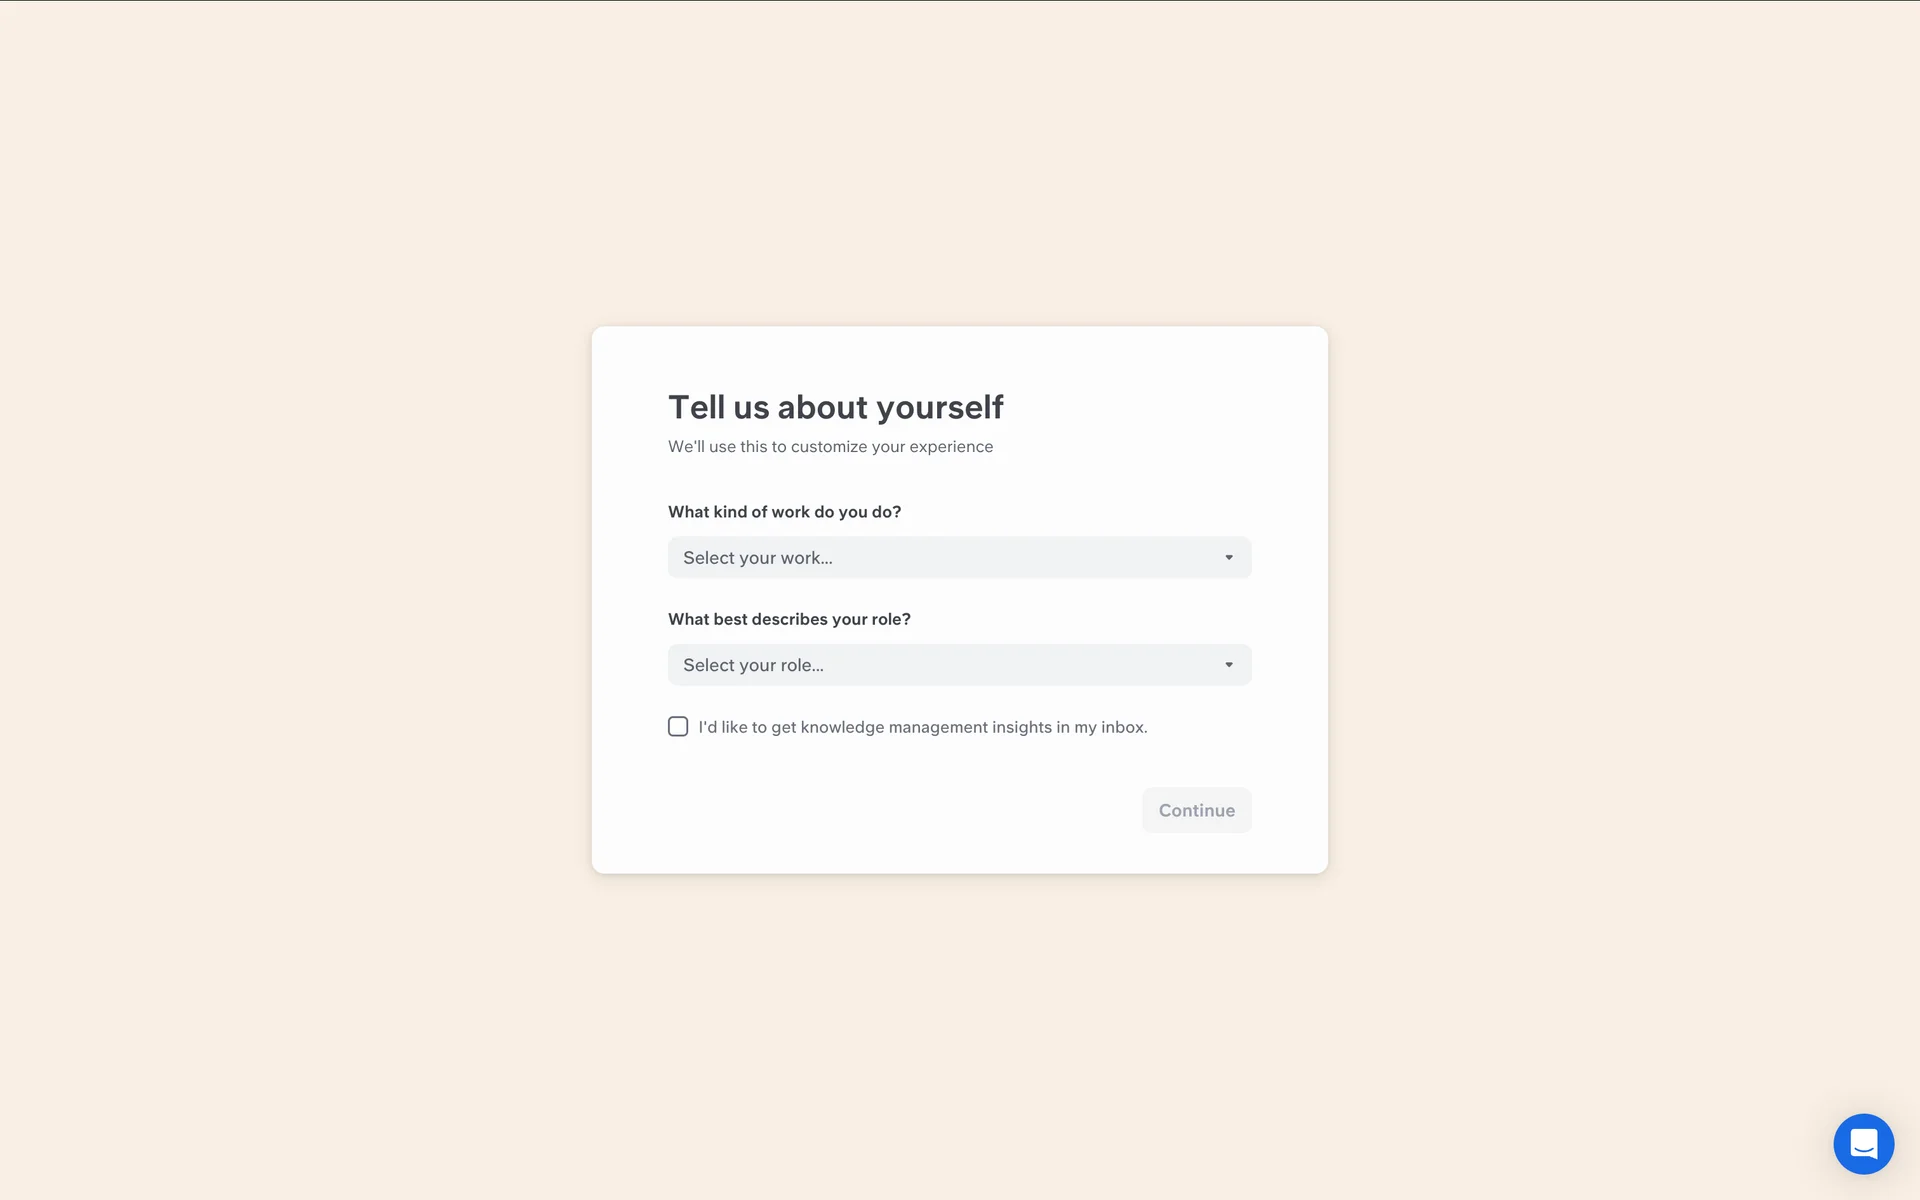Click the "Select your role..." placeholder text

[753, 665]
